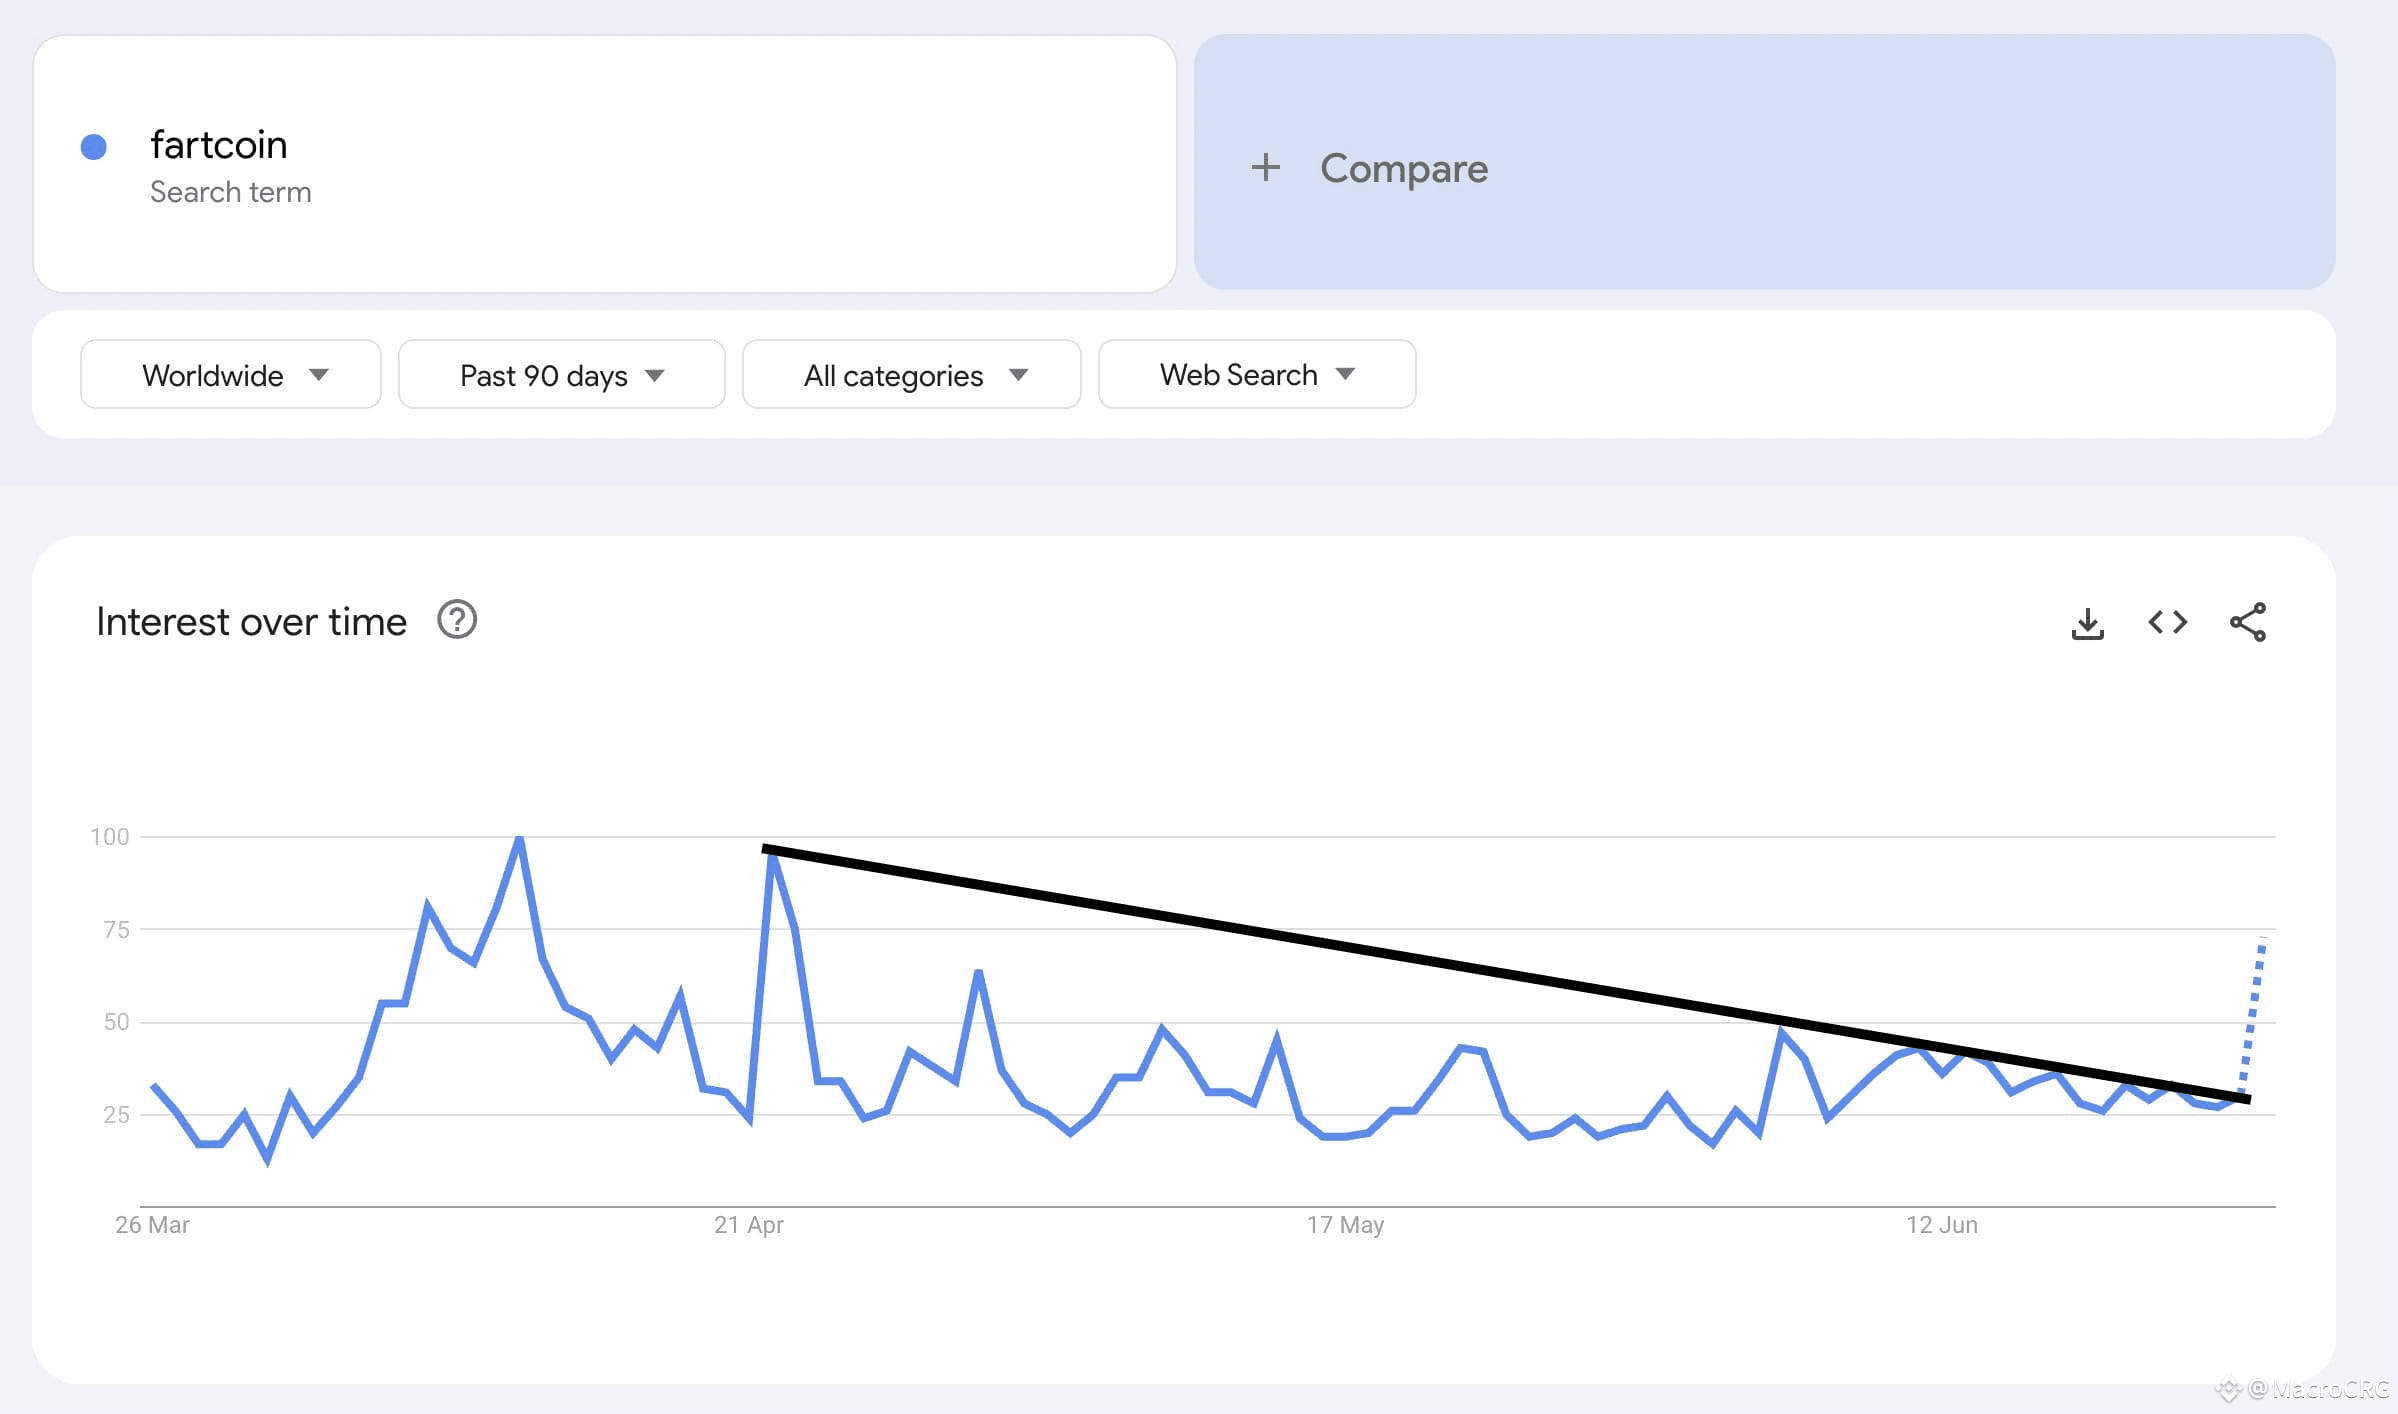Click the Search term subtitle
This screenshot has height=1414, width=2398.
231,192
